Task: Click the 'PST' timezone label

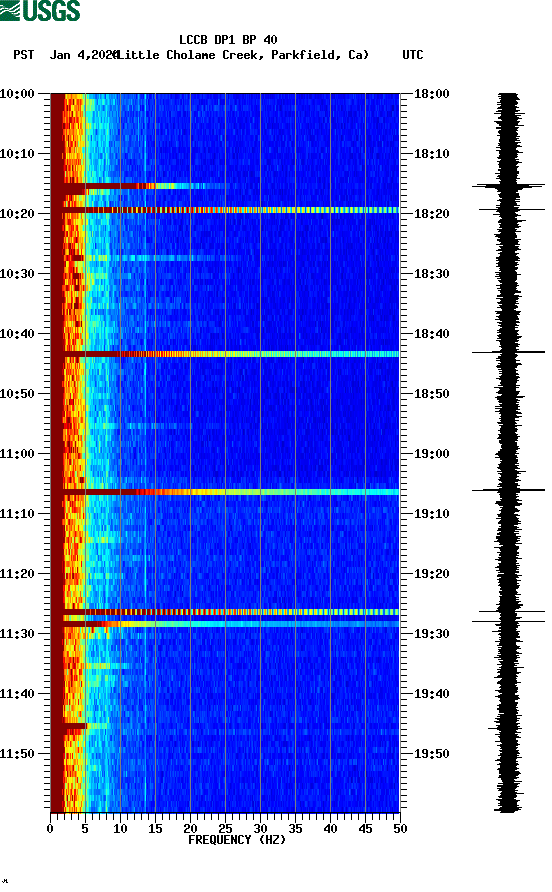Action: pos(24,55)
